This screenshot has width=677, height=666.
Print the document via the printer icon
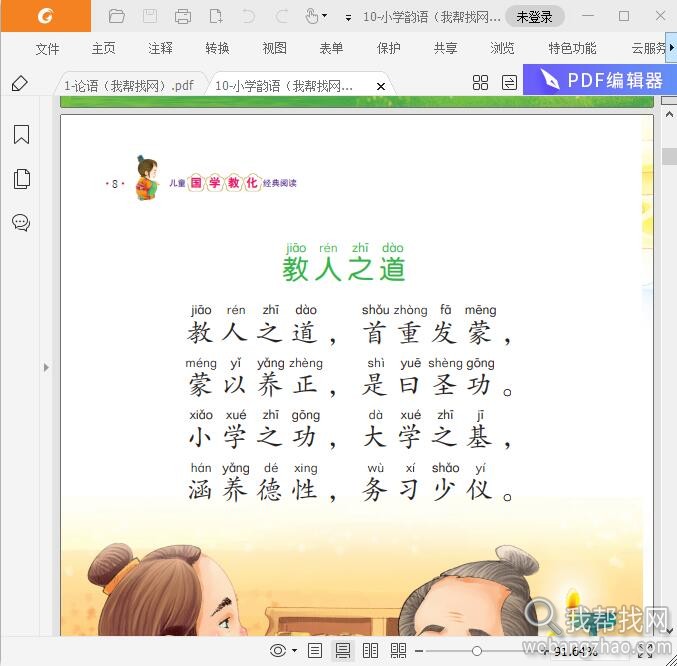183,16
